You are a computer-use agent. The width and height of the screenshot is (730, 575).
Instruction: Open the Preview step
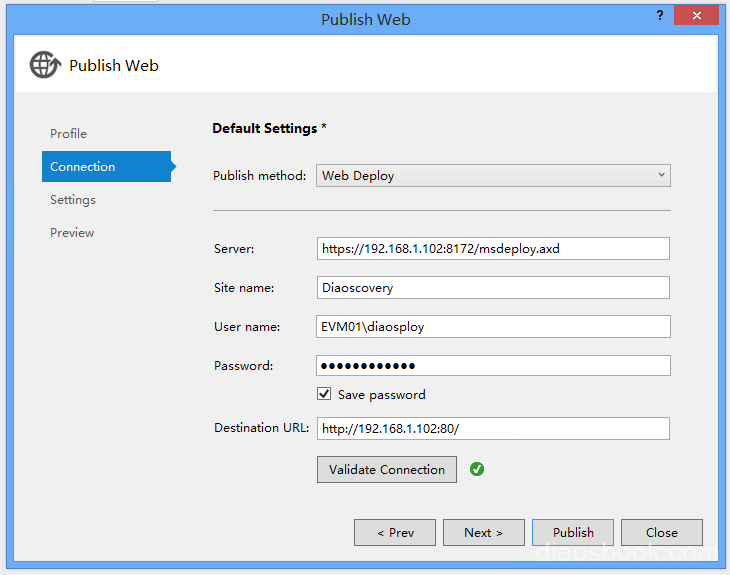pos(72,232)
